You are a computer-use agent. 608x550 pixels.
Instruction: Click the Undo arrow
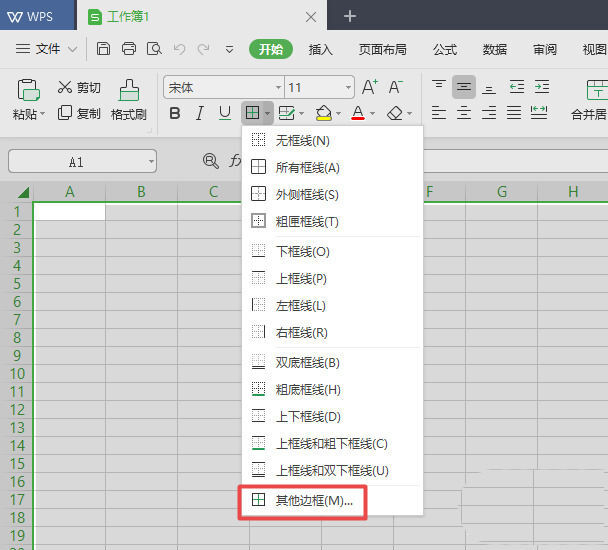(179, 49)
